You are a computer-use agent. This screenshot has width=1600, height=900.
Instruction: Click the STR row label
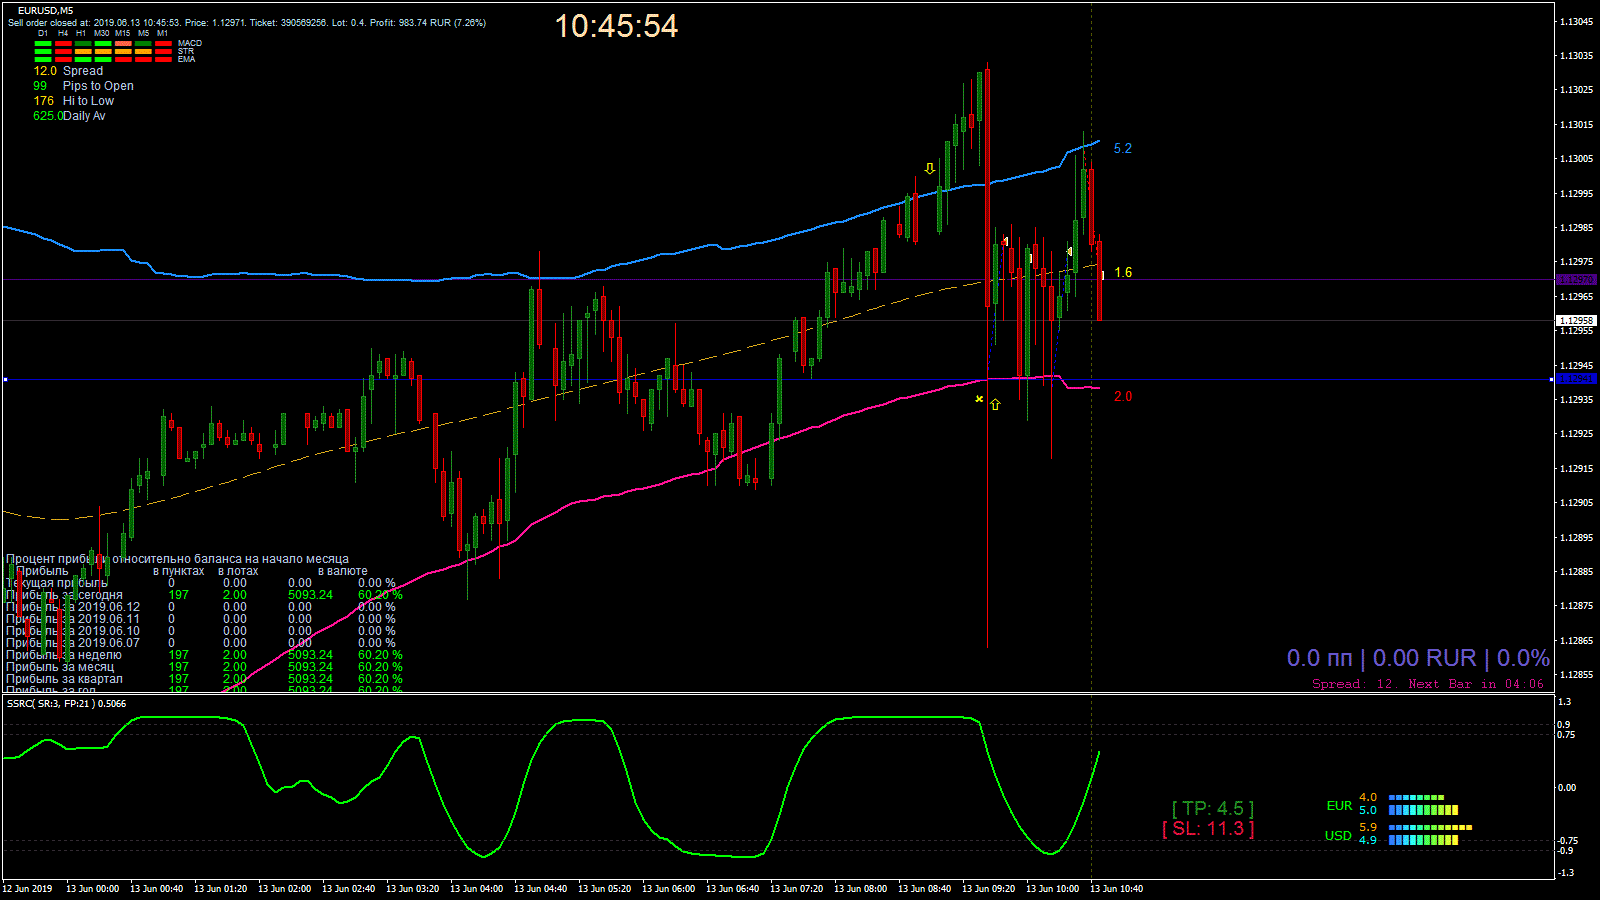pos(186,52)
